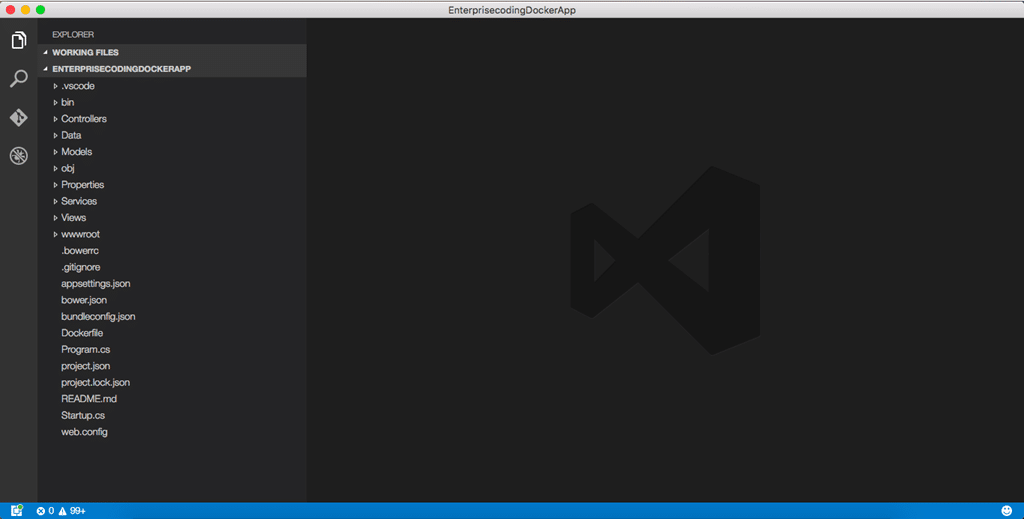Open the Search view icon
Image resolution: width=1024 pixels, height=519 pixels.
(18, 78)
